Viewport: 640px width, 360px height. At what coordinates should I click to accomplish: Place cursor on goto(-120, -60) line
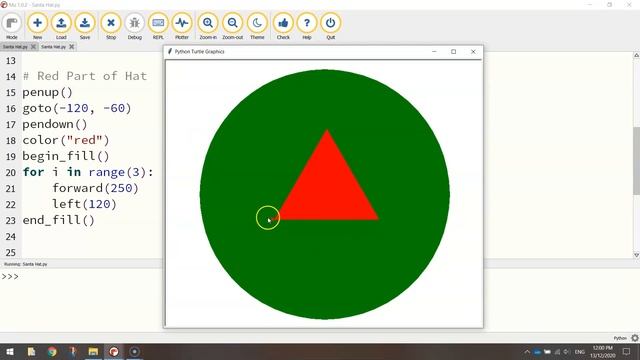(77, 108)
